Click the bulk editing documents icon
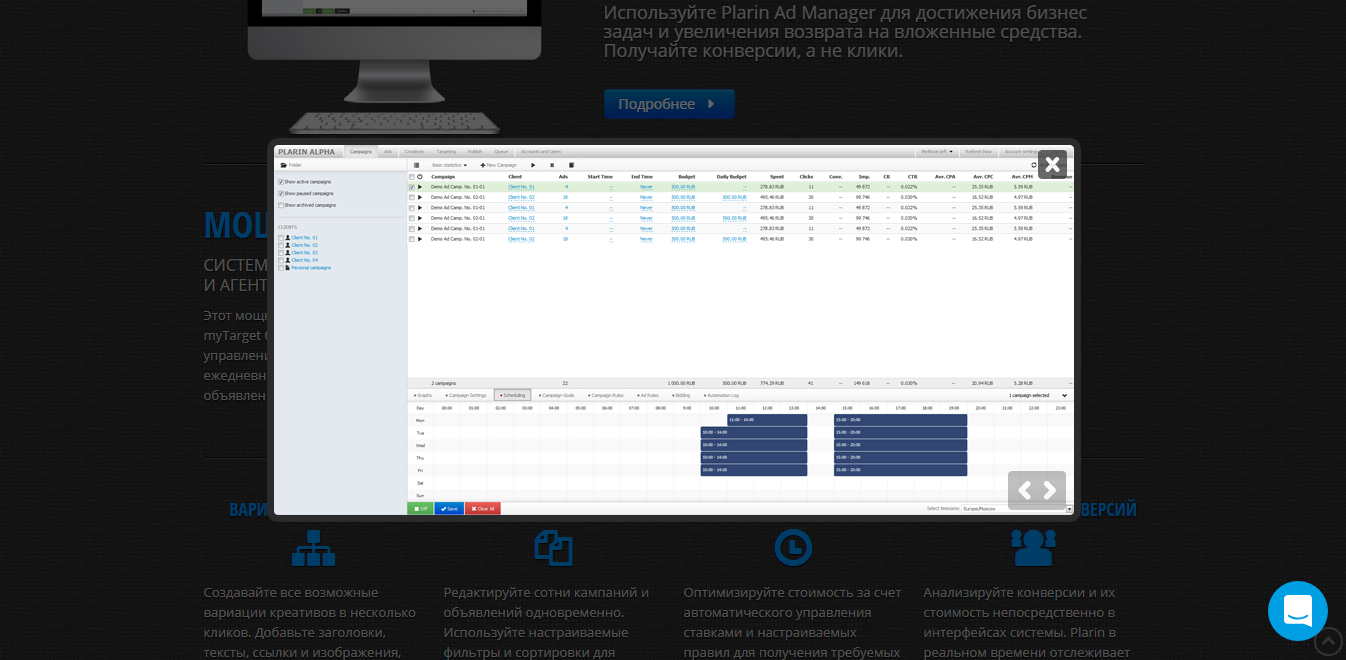 click(553, 548)
